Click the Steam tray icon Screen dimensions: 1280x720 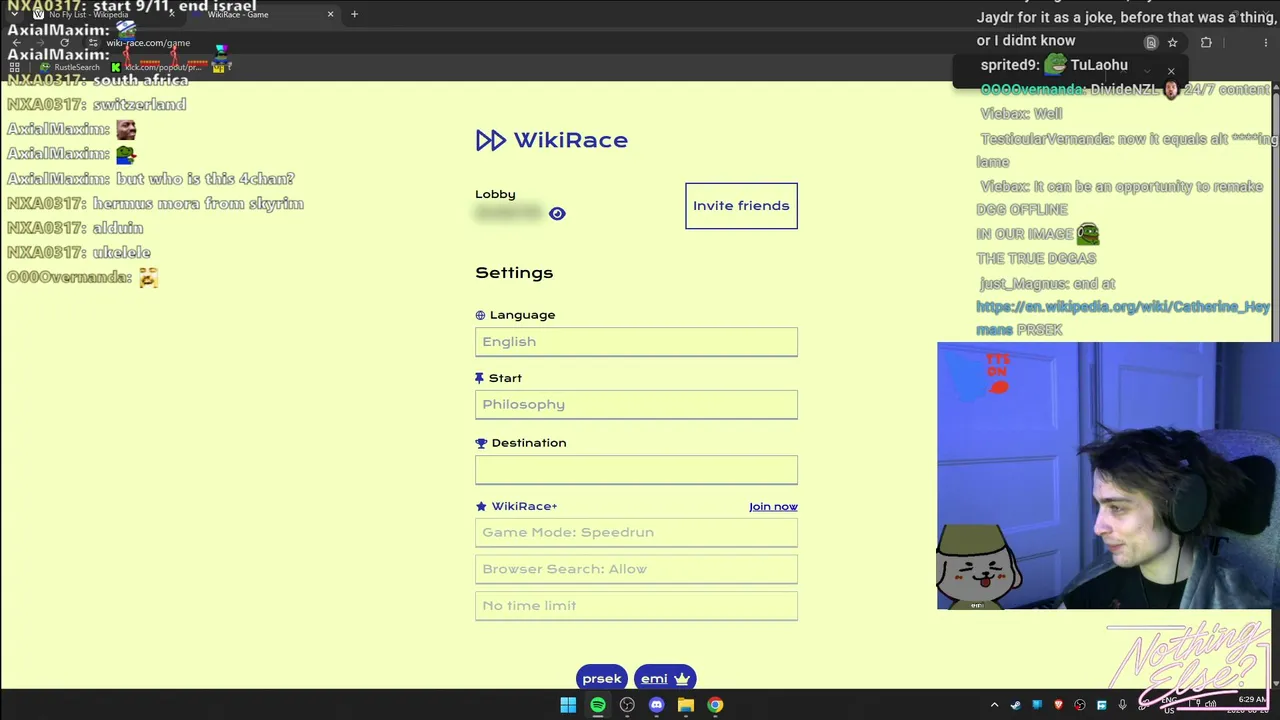(1016, 705)
